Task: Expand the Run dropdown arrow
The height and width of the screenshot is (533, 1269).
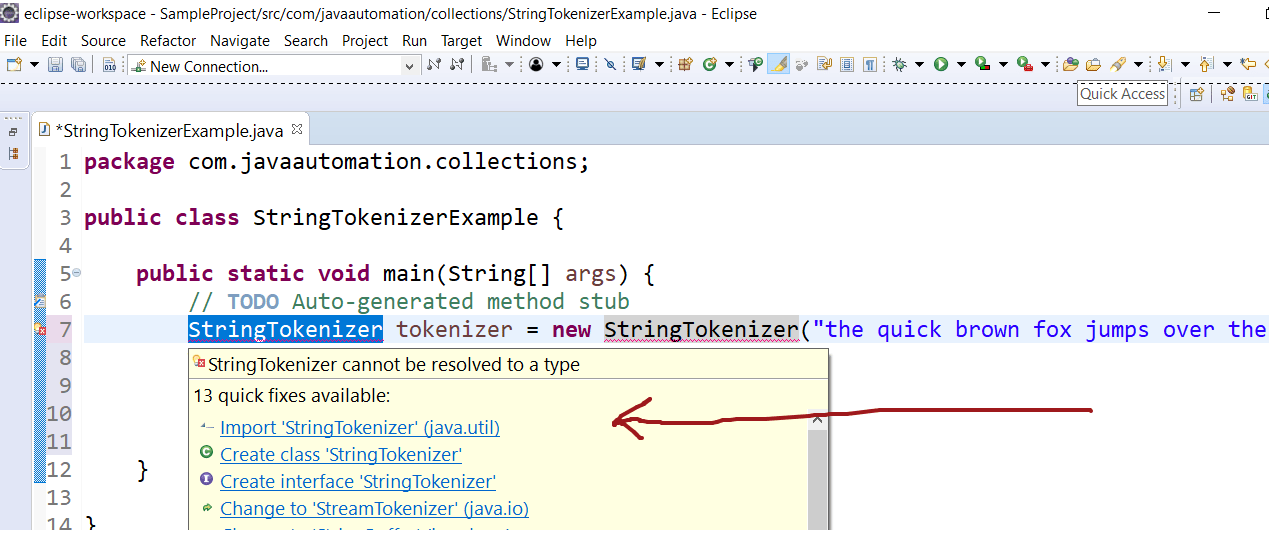Action: pos(961,65)
